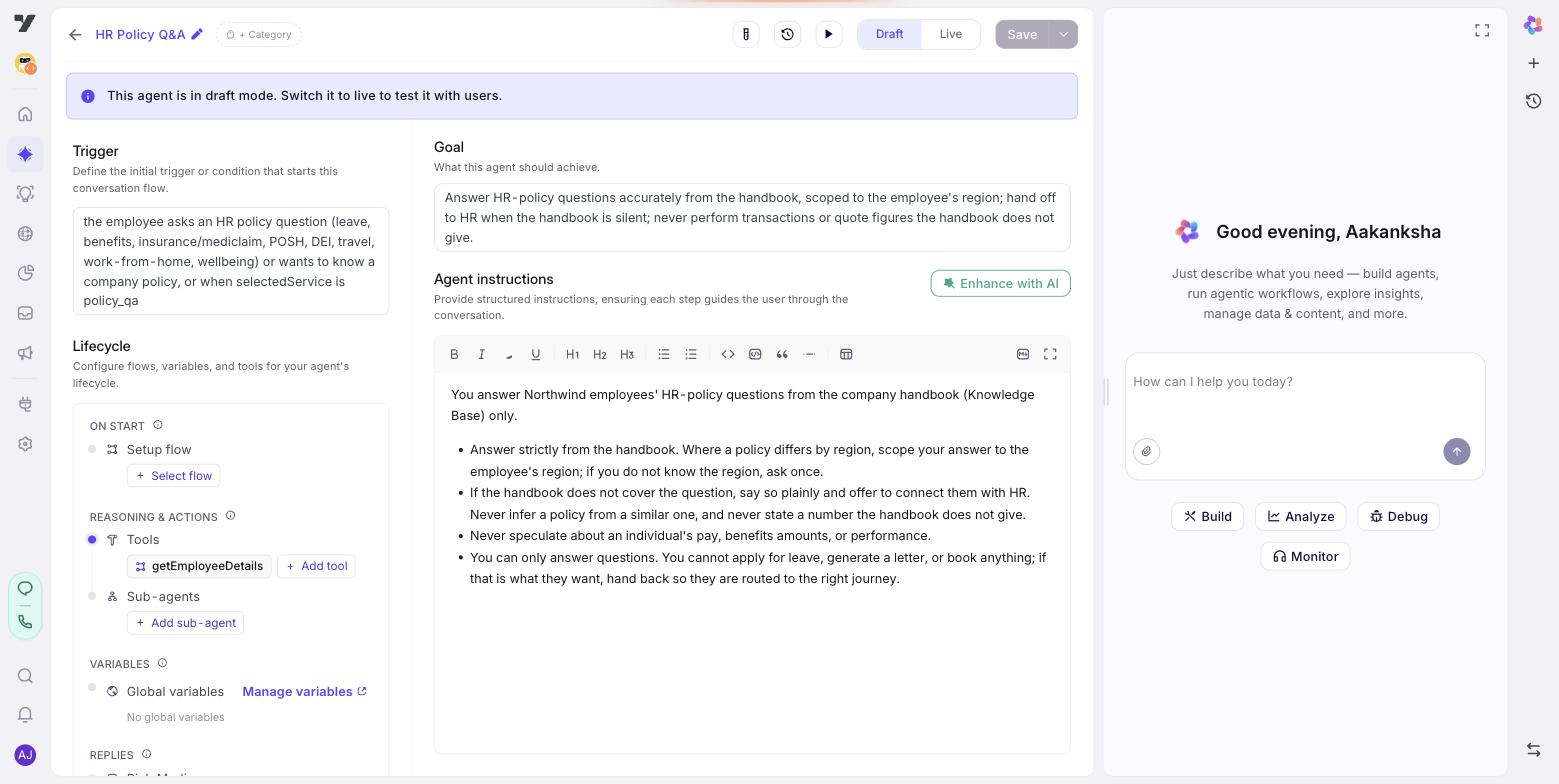The width and height of the screenshot is (1559, 784).
Task: Expand the instructions editor to fullscreen
Action: pos(1050,354)
